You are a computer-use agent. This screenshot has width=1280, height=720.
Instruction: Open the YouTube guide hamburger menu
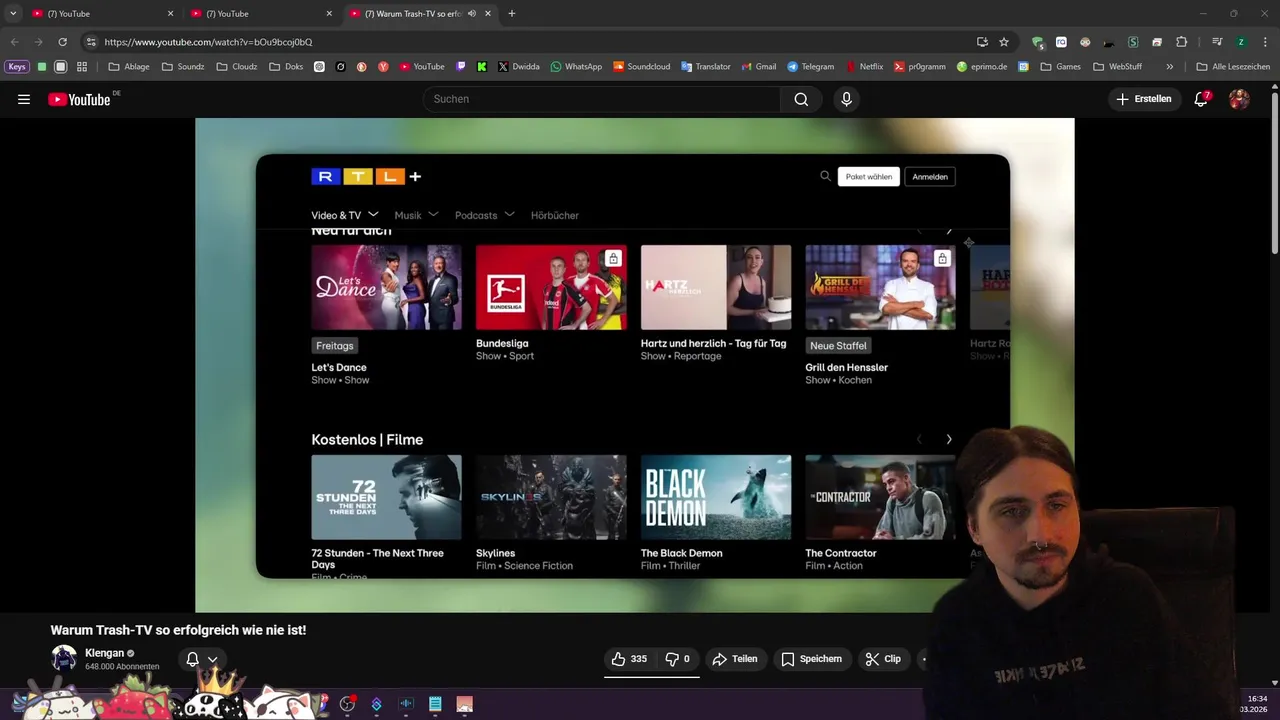point(24,99)
